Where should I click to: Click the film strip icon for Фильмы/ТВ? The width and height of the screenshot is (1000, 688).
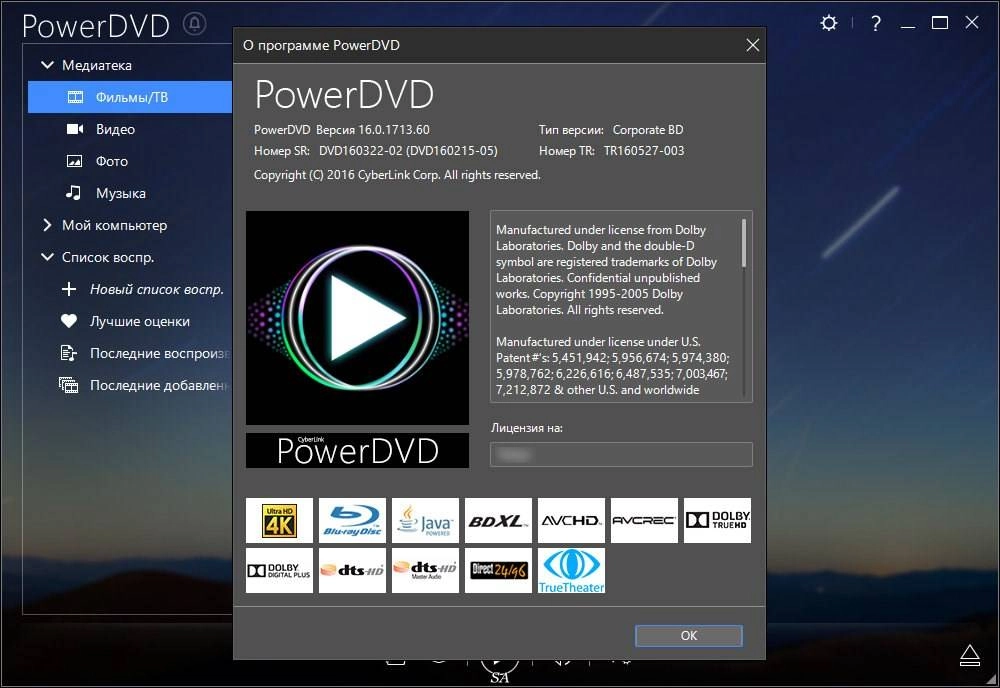pos(75,97)
